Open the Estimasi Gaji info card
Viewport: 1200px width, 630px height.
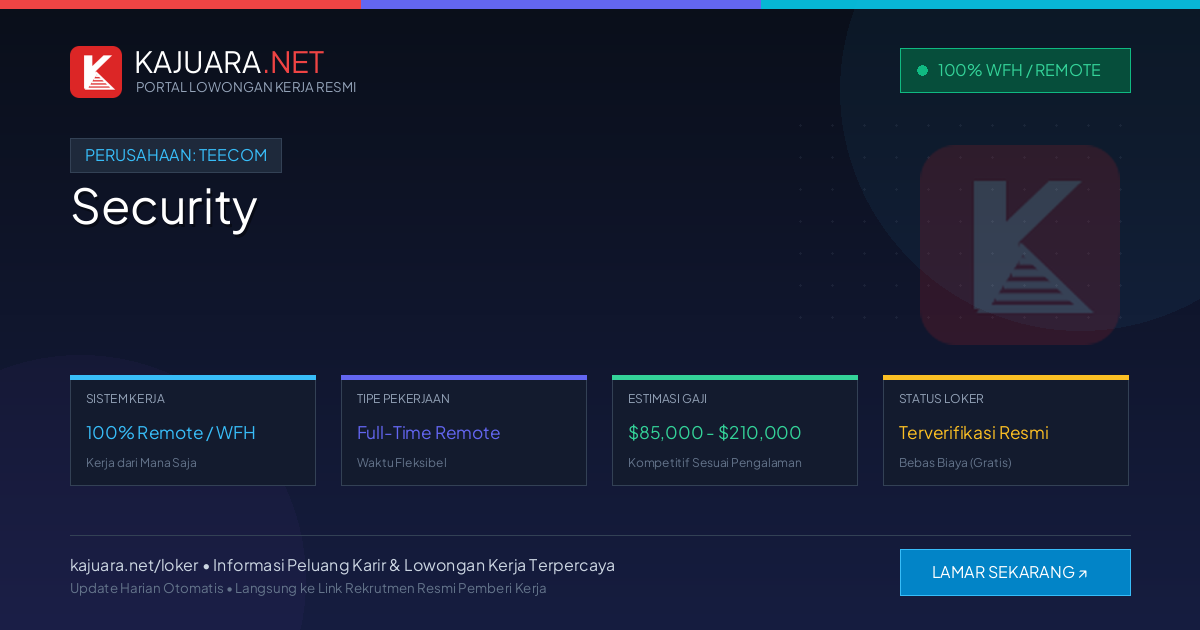click(735, 431)
